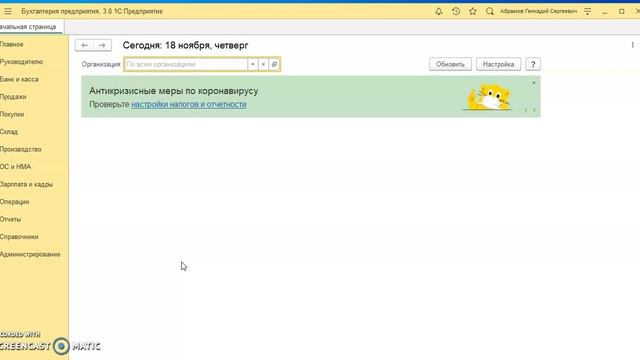Click user name Абрамов Геннадий Сергеевич
Screen dimensions: 640x360
[538, 11]
